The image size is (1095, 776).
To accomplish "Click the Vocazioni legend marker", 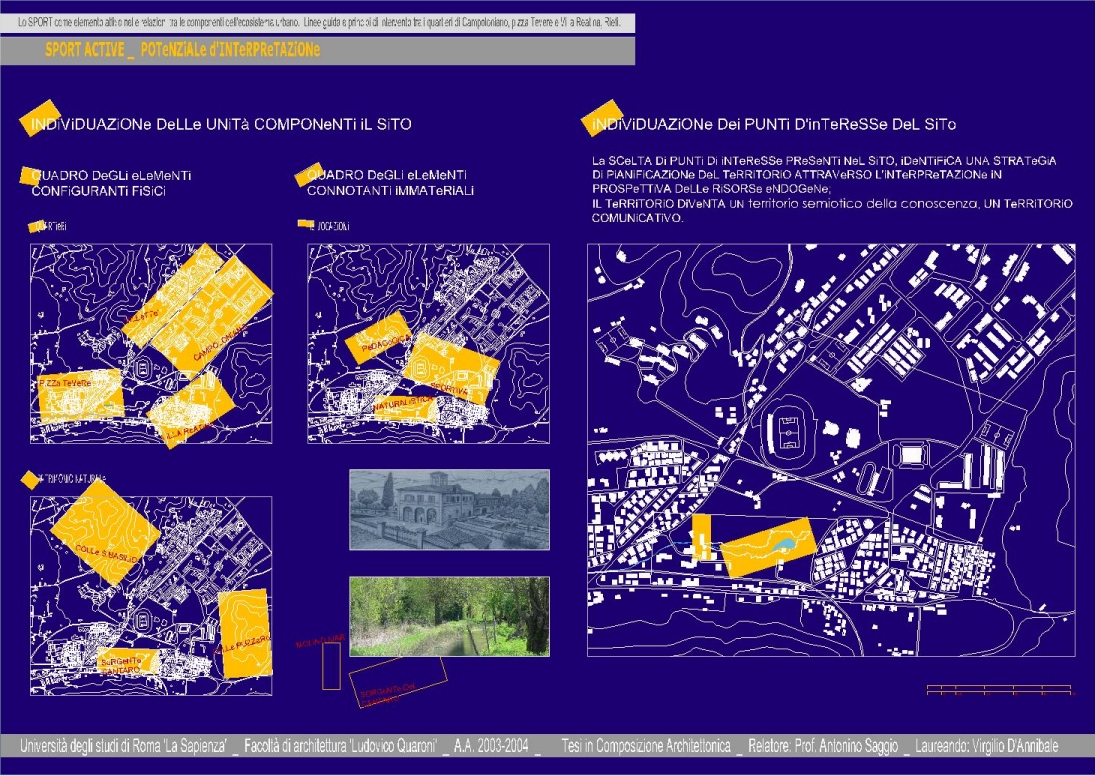I will [306, 225].
